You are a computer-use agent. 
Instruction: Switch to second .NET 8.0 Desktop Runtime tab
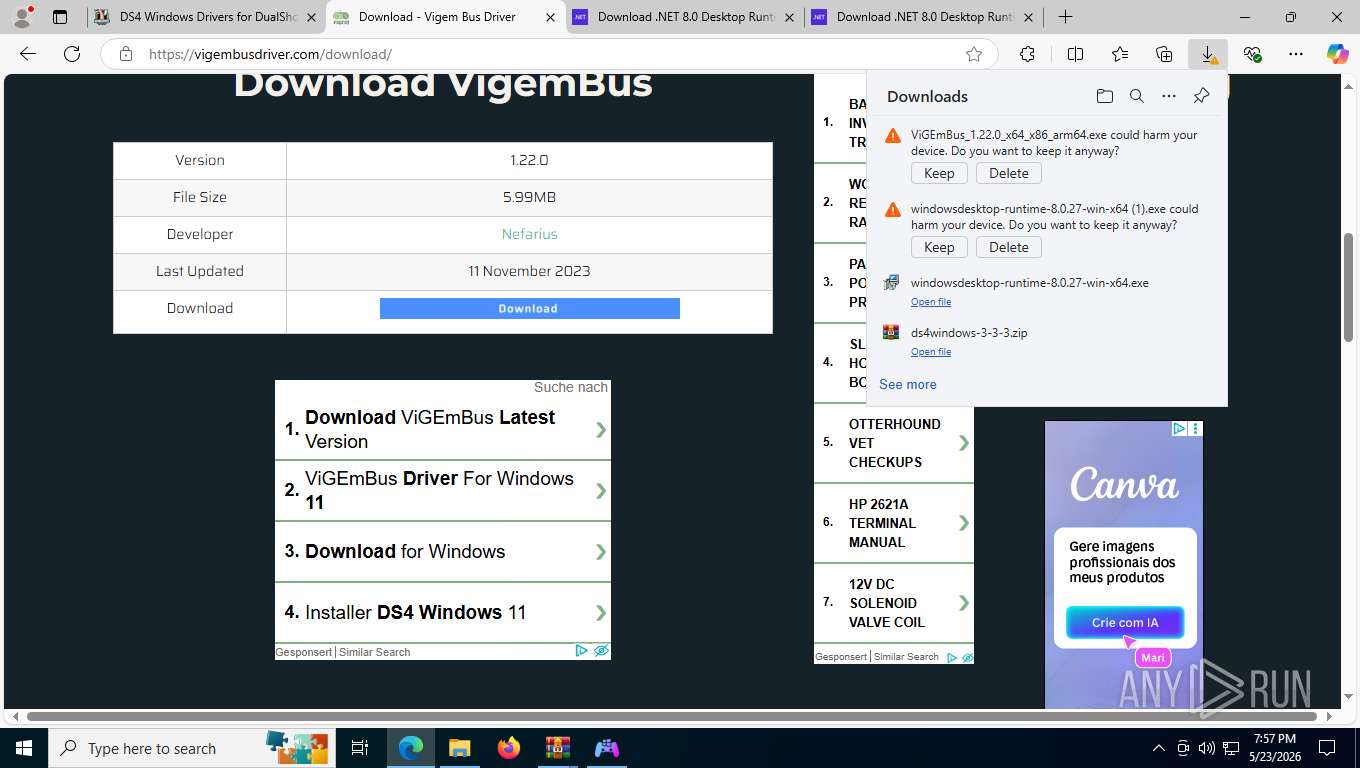pos(925,17)
